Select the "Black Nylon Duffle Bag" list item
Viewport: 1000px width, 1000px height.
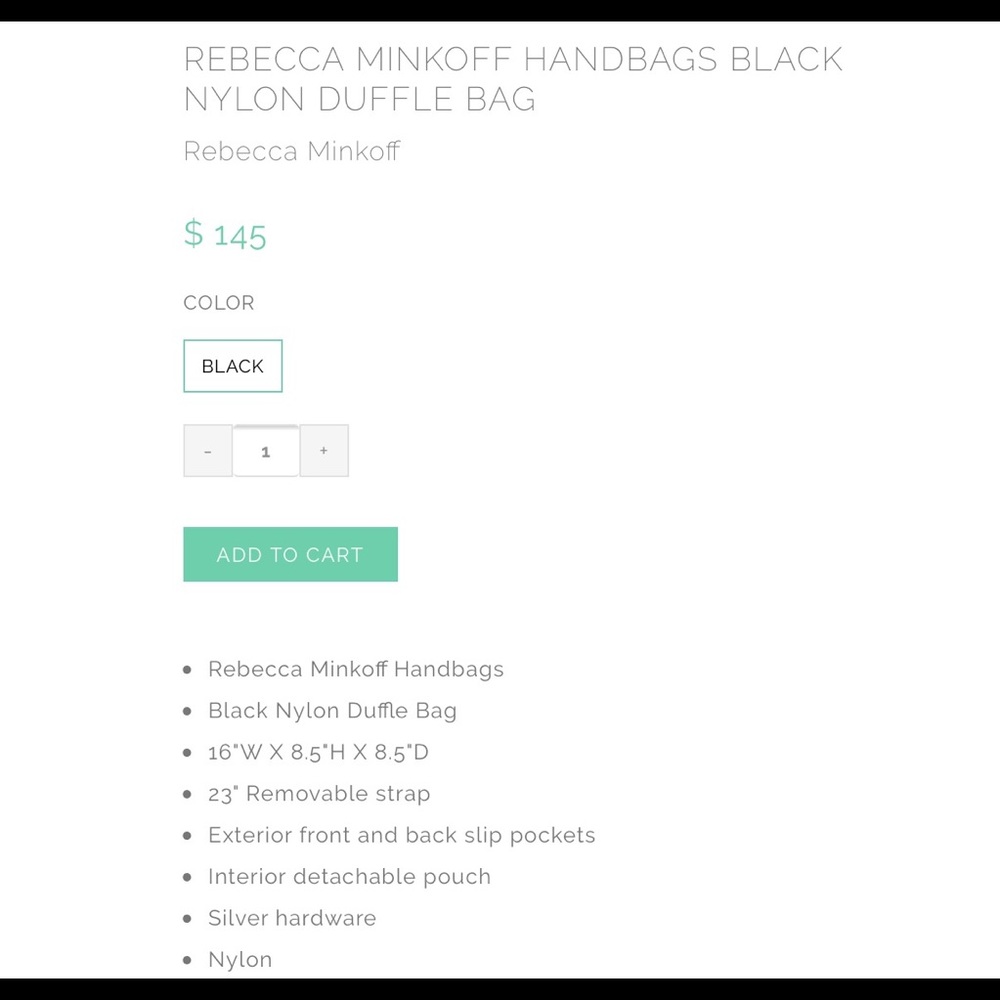coord(332,711)
